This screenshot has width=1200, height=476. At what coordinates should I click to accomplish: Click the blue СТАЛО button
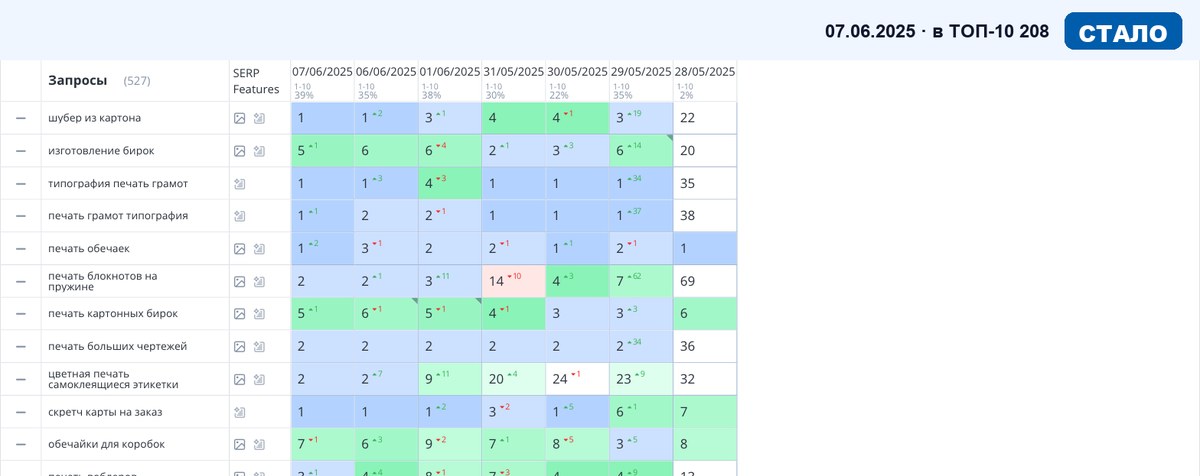1124,31
